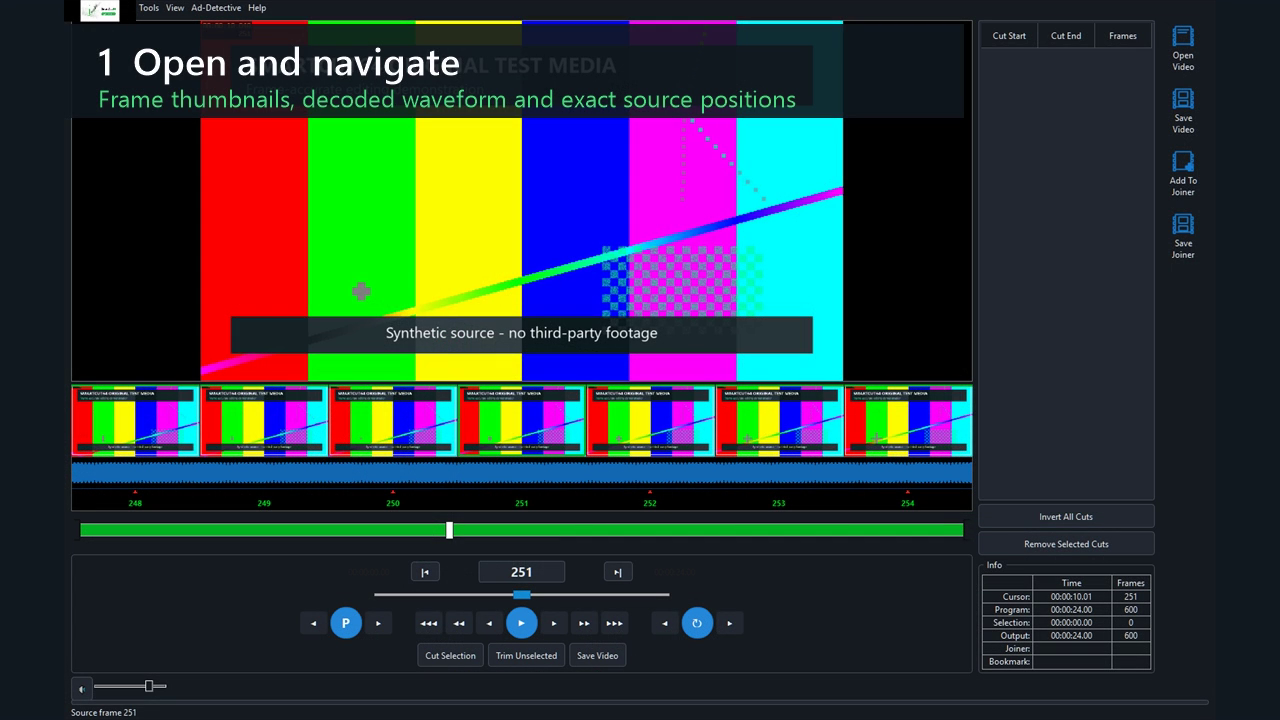Image resolution: width=1280 pixels, height=720 pixels.
Task: Click Save Video button below playback controls
Action: click(598, 655)
